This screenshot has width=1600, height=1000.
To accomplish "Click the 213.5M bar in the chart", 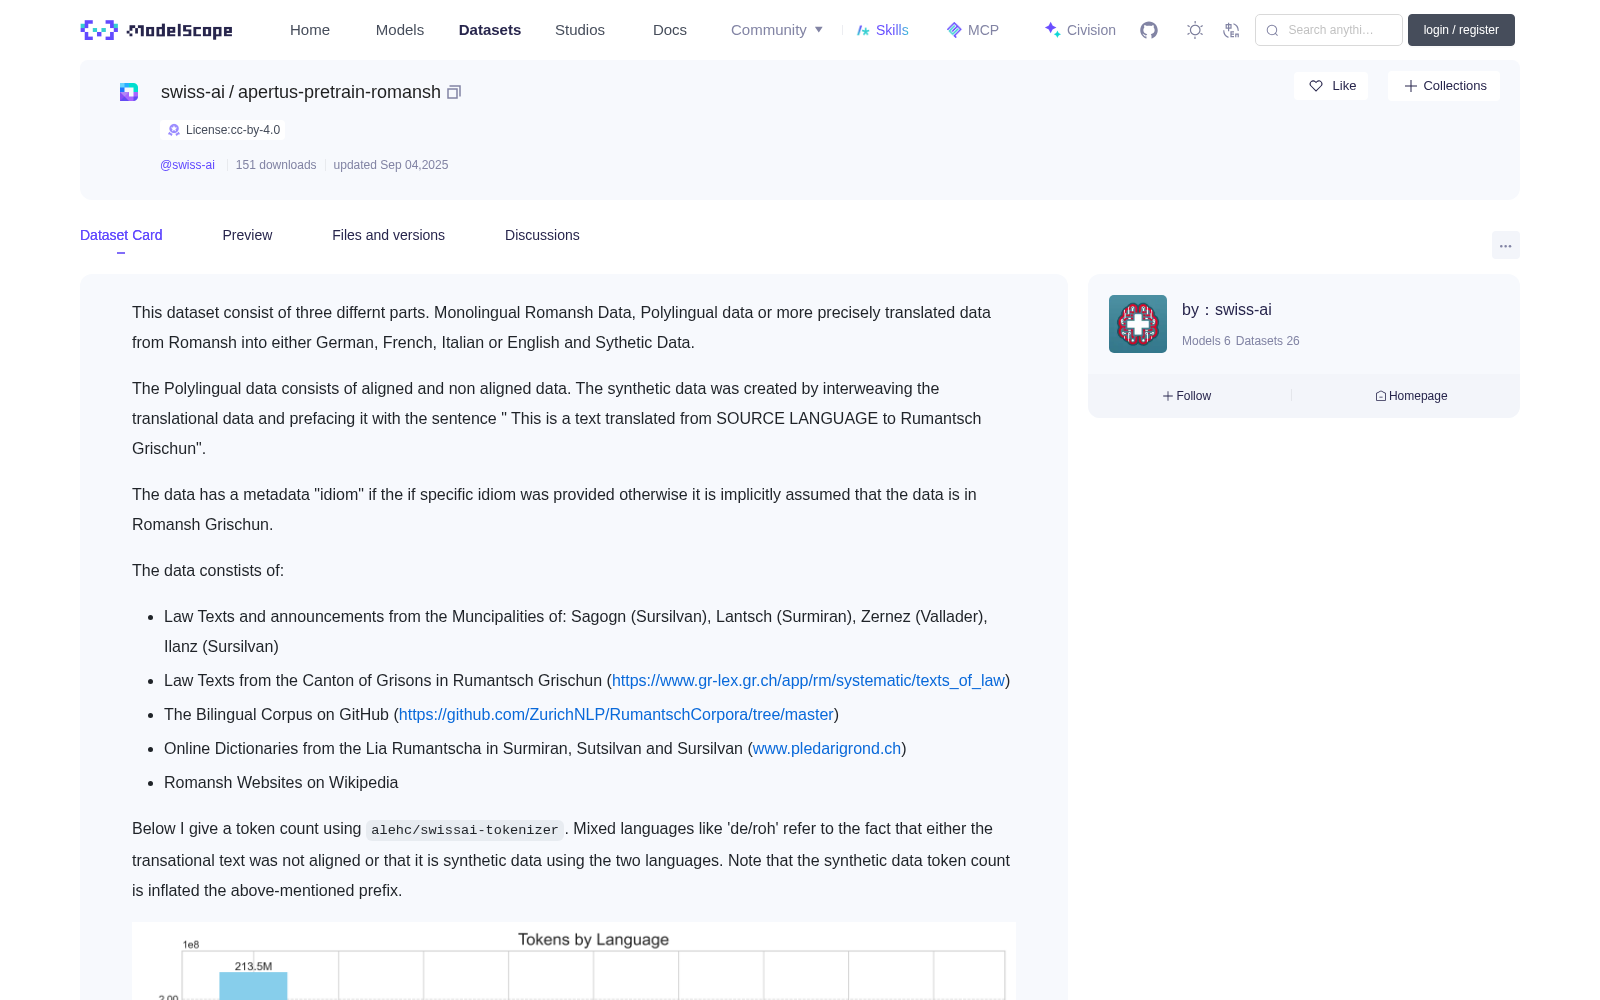I will 253,985.
